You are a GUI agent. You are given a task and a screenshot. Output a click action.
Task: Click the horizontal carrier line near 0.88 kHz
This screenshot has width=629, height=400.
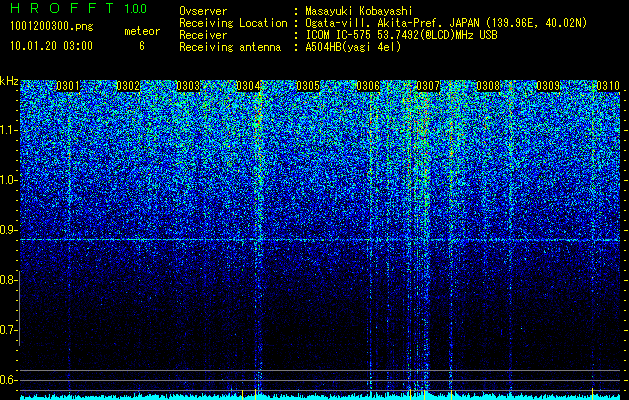click(x=320, y=240)
